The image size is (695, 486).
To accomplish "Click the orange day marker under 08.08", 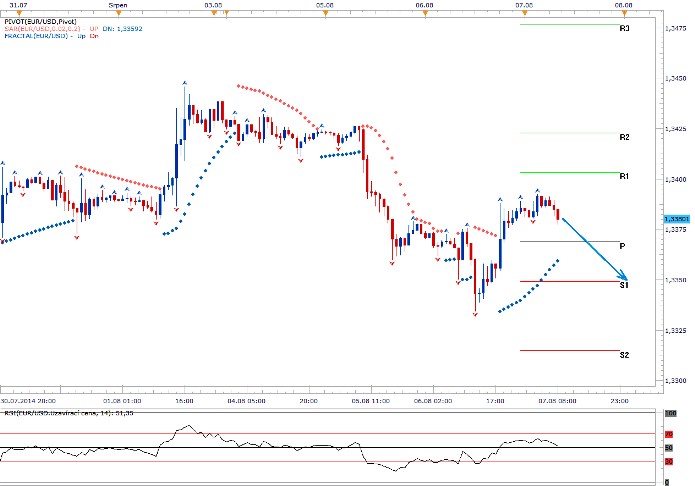I will click(x=624, y=13).
